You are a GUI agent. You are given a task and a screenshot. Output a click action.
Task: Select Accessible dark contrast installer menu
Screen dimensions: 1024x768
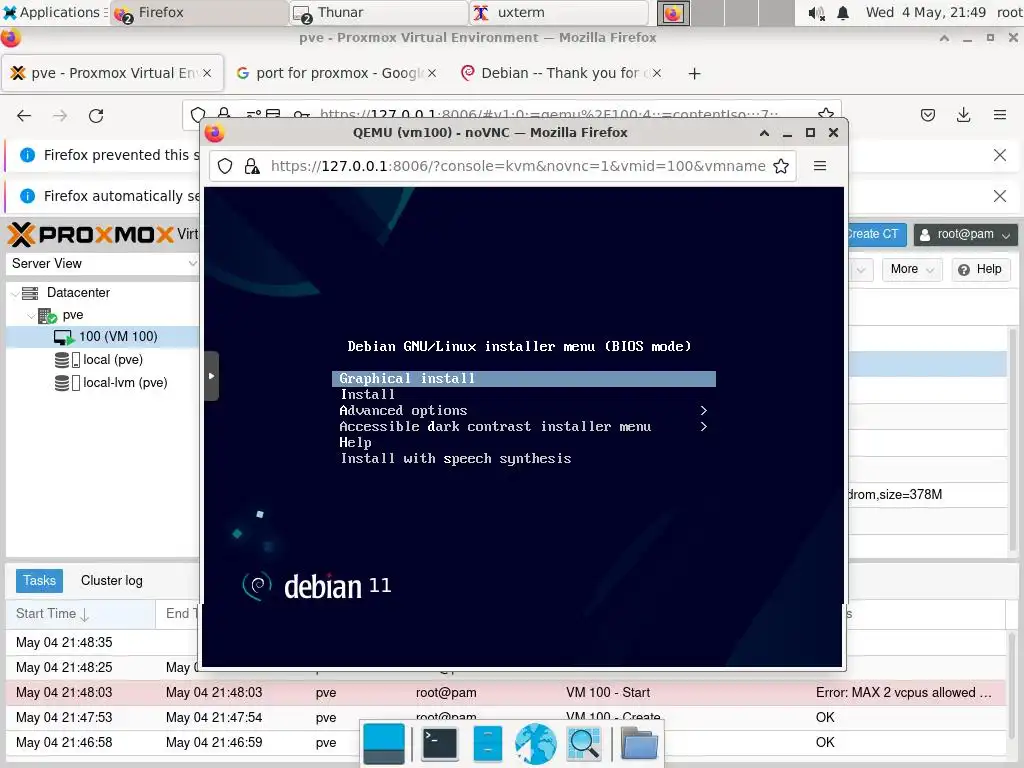click(x=495, y=426)
